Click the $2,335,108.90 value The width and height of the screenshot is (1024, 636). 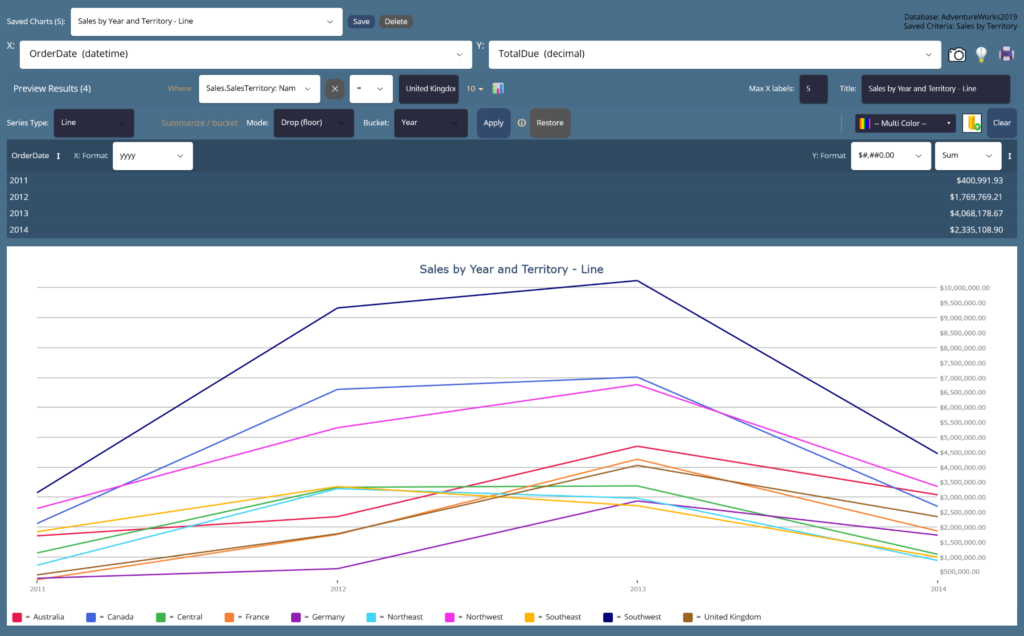point(976,230)
